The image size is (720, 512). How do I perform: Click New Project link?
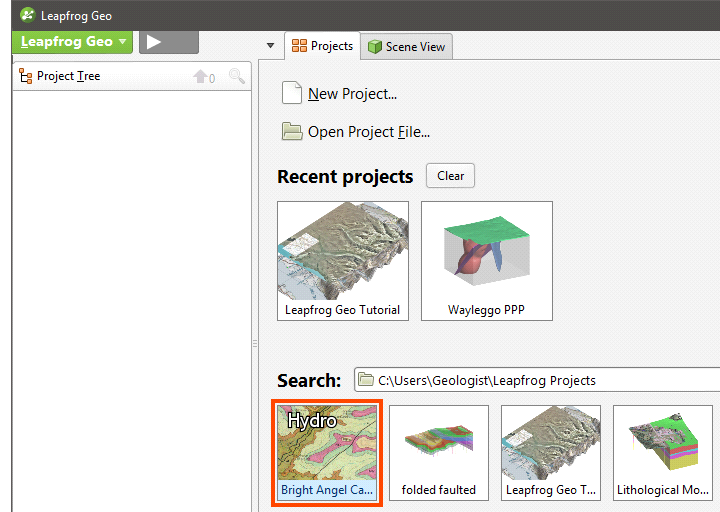(x=352, y=94)
